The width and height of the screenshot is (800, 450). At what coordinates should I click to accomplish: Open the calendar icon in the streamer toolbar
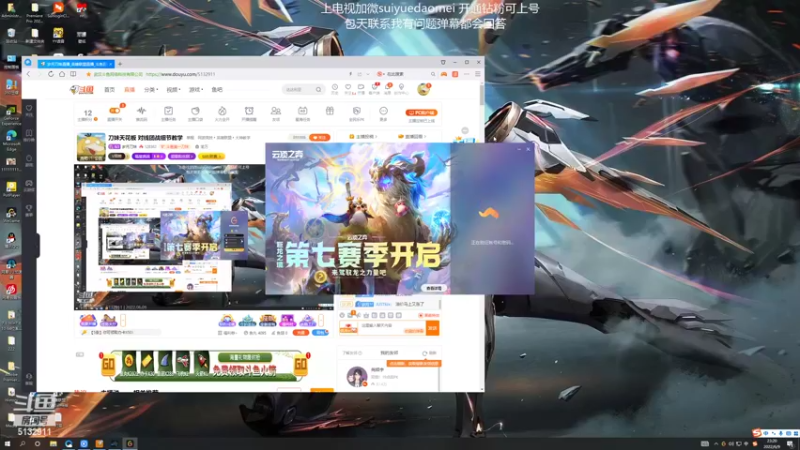pyautogui.click(x=303, y=111)
